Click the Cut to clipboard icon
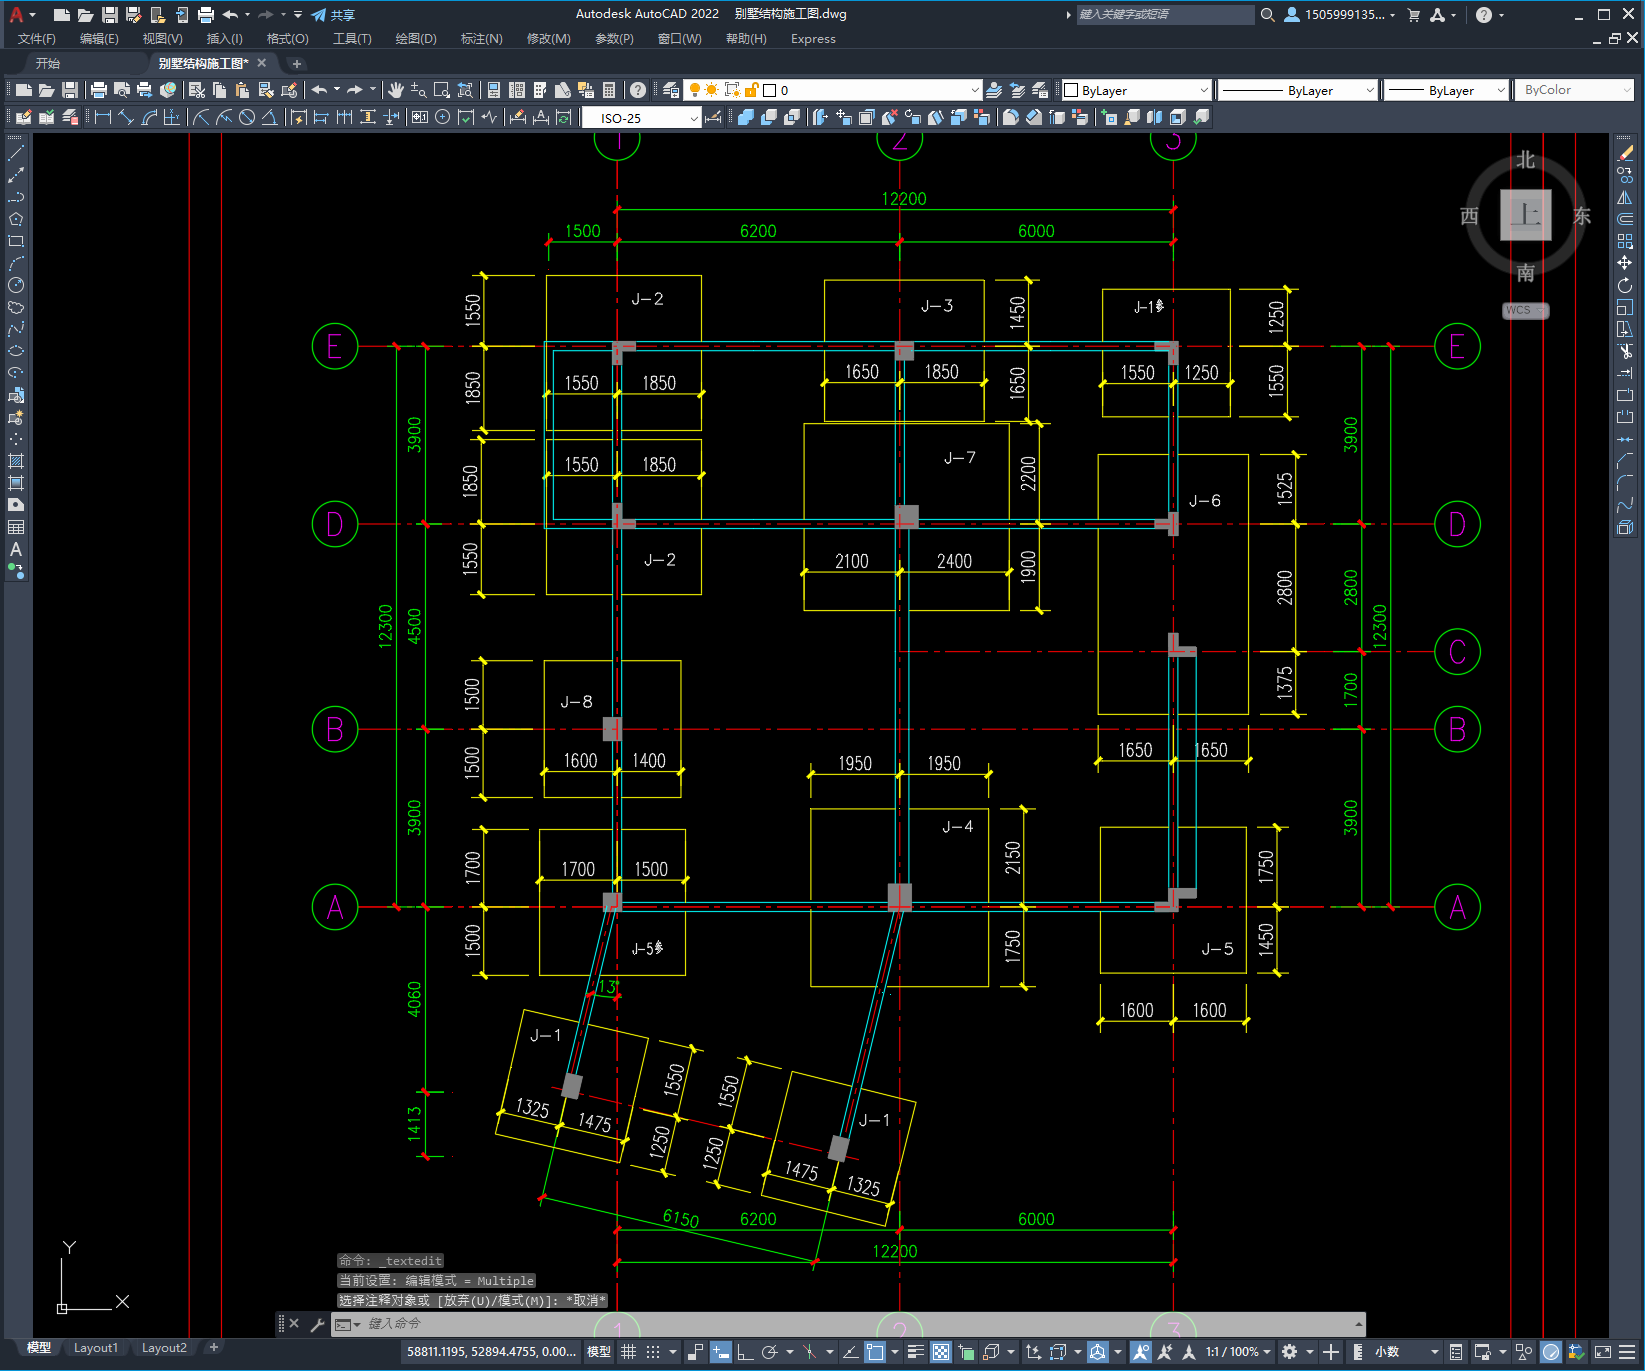This screenshot has width=1645, height=1371. point(197,90)
